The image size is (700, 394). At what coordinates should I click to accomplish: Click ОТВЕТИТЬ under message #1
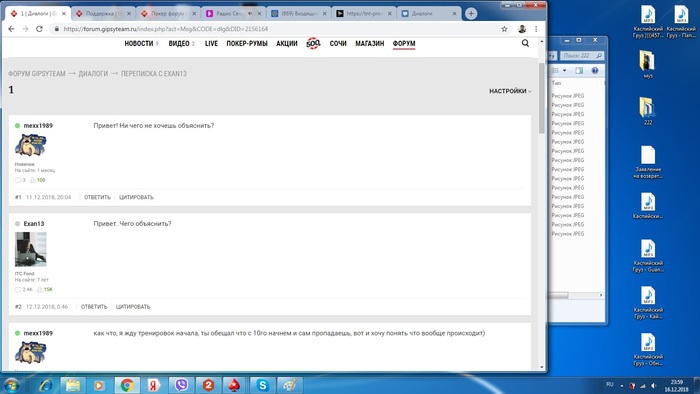coord(97,197)
